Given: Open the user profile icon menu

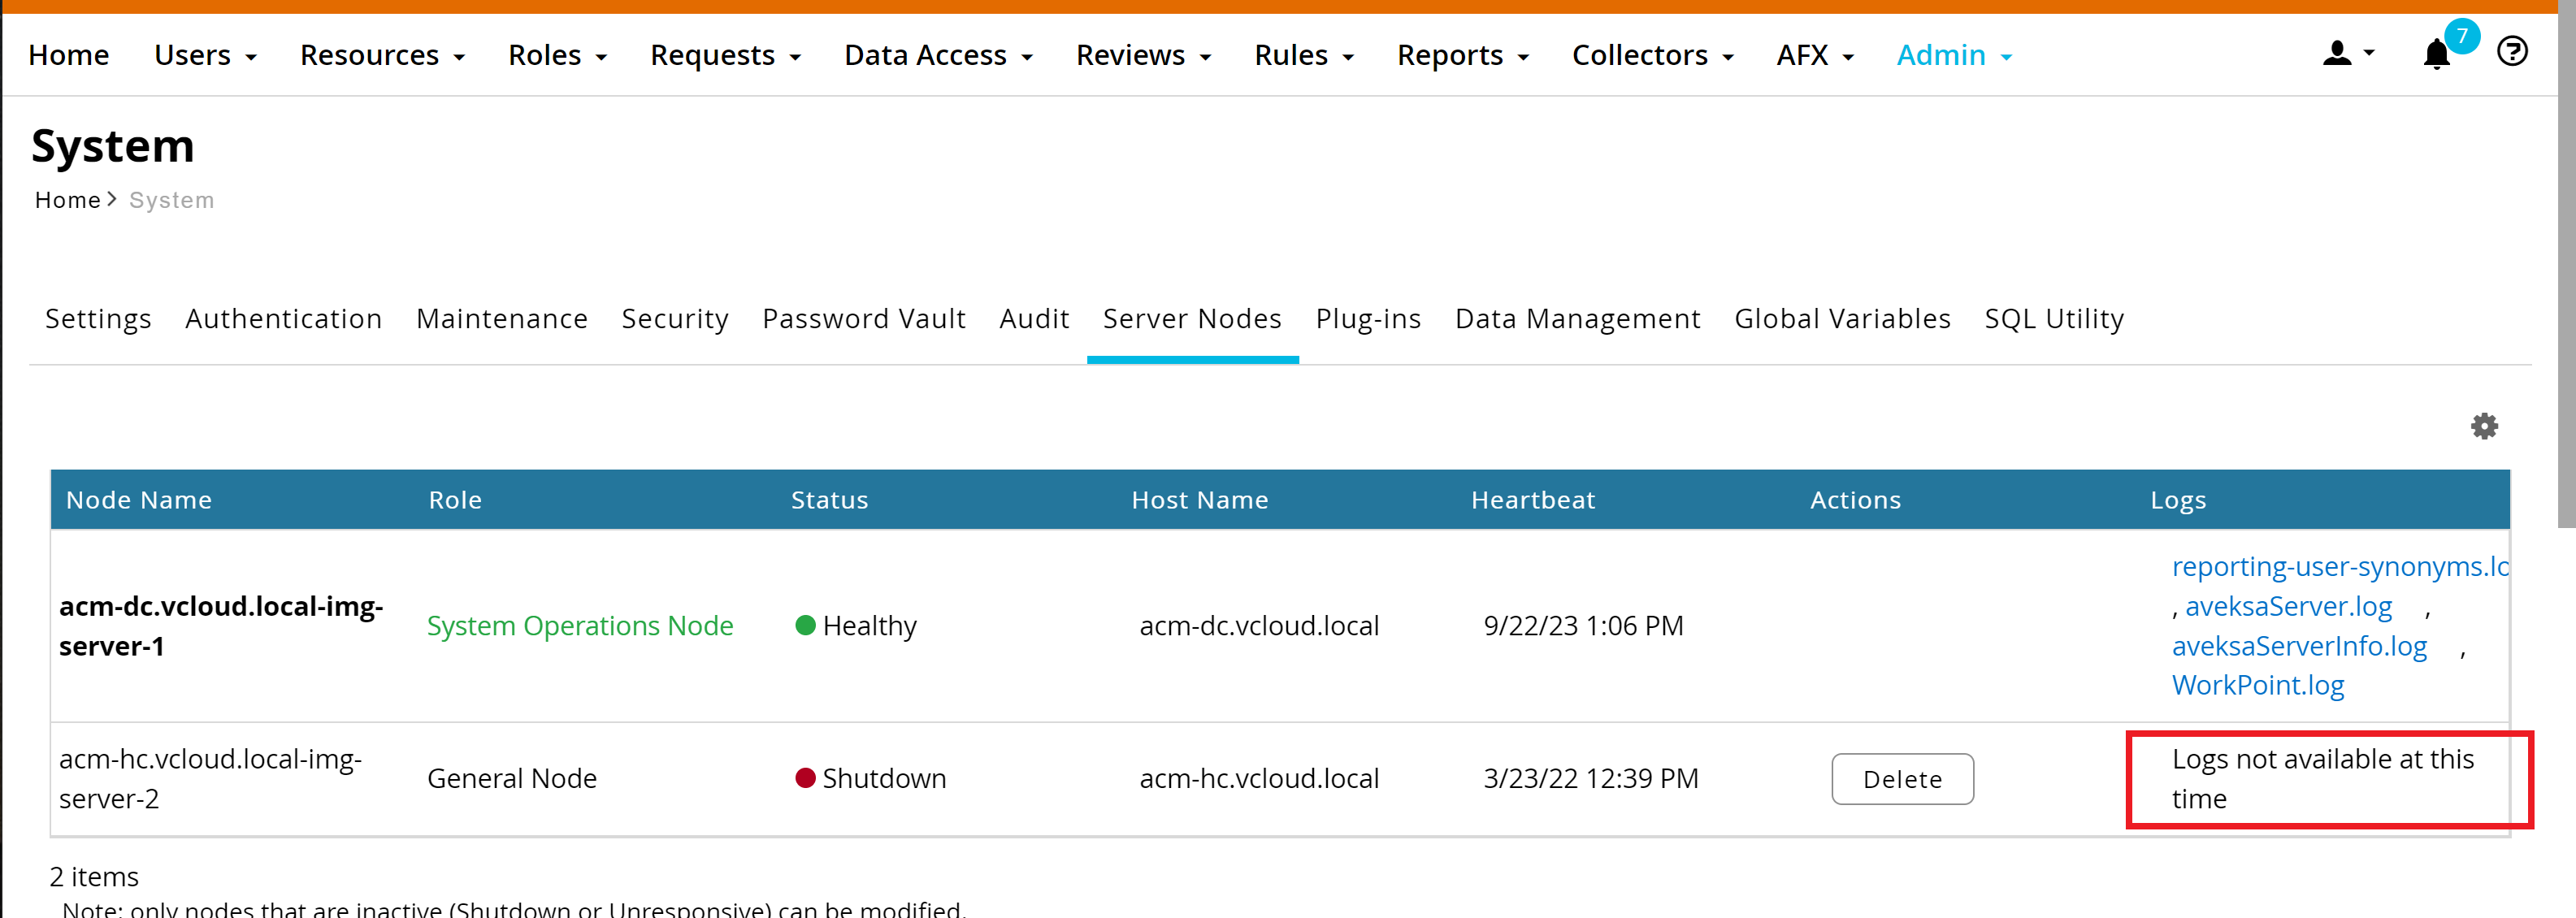Looking at the screenshot, I should 2346,54.
